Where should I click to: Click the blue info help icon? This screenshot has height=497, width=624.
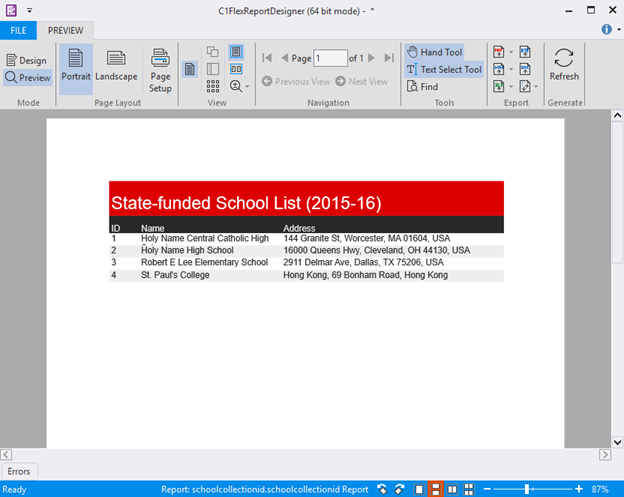click(606, 29)
